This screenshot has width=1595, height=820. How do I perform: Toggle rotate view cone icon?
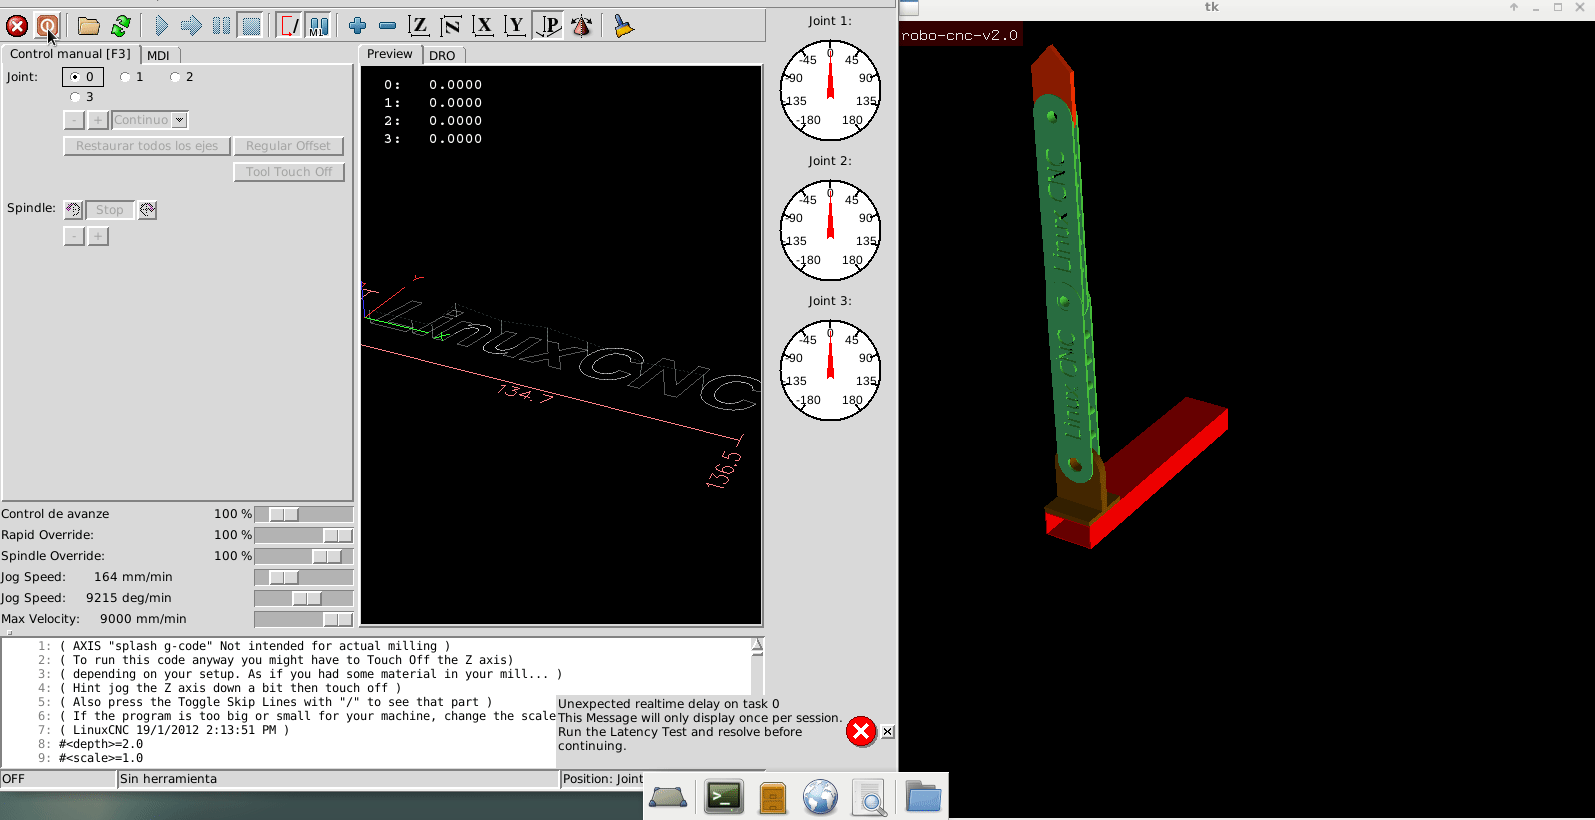pos(581,26)
